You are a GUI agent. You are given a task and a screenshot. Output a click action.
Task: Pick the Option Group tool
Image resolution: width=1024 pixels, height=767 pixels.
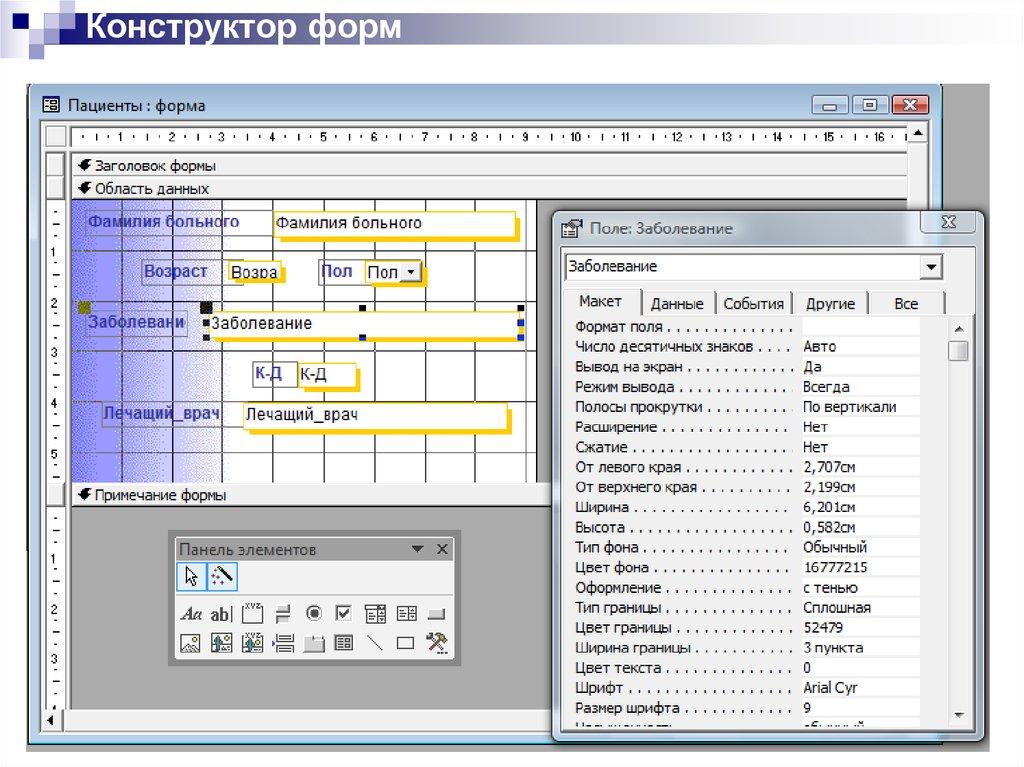252,613
